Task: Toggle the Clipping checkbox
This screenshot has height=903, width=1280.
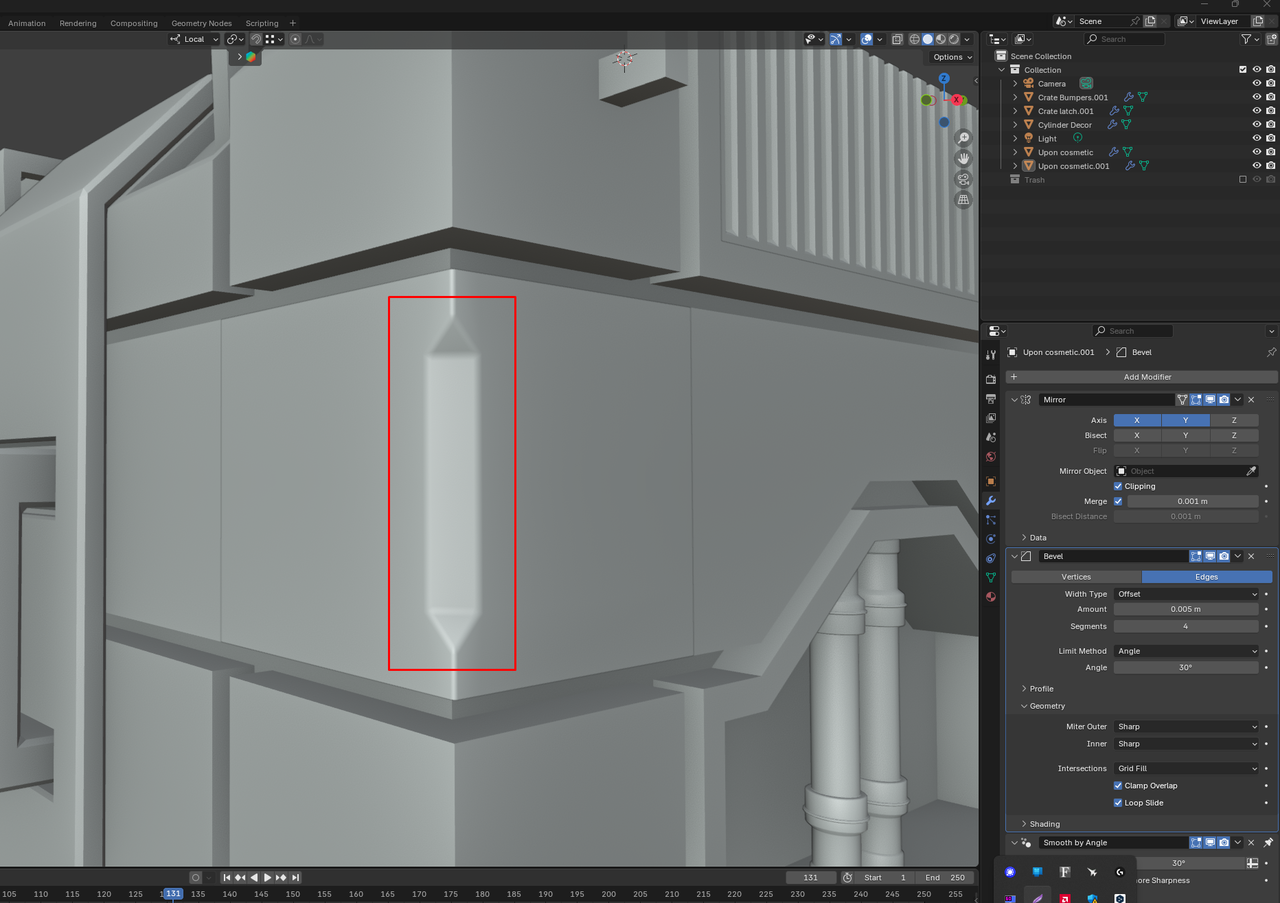Action: pos(1118,486)
